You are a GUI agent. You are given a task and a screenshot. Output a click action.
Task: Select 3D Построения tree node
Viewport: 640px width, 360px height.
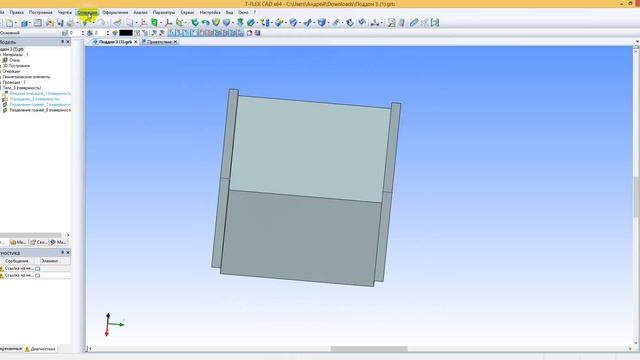click(16, 65)
